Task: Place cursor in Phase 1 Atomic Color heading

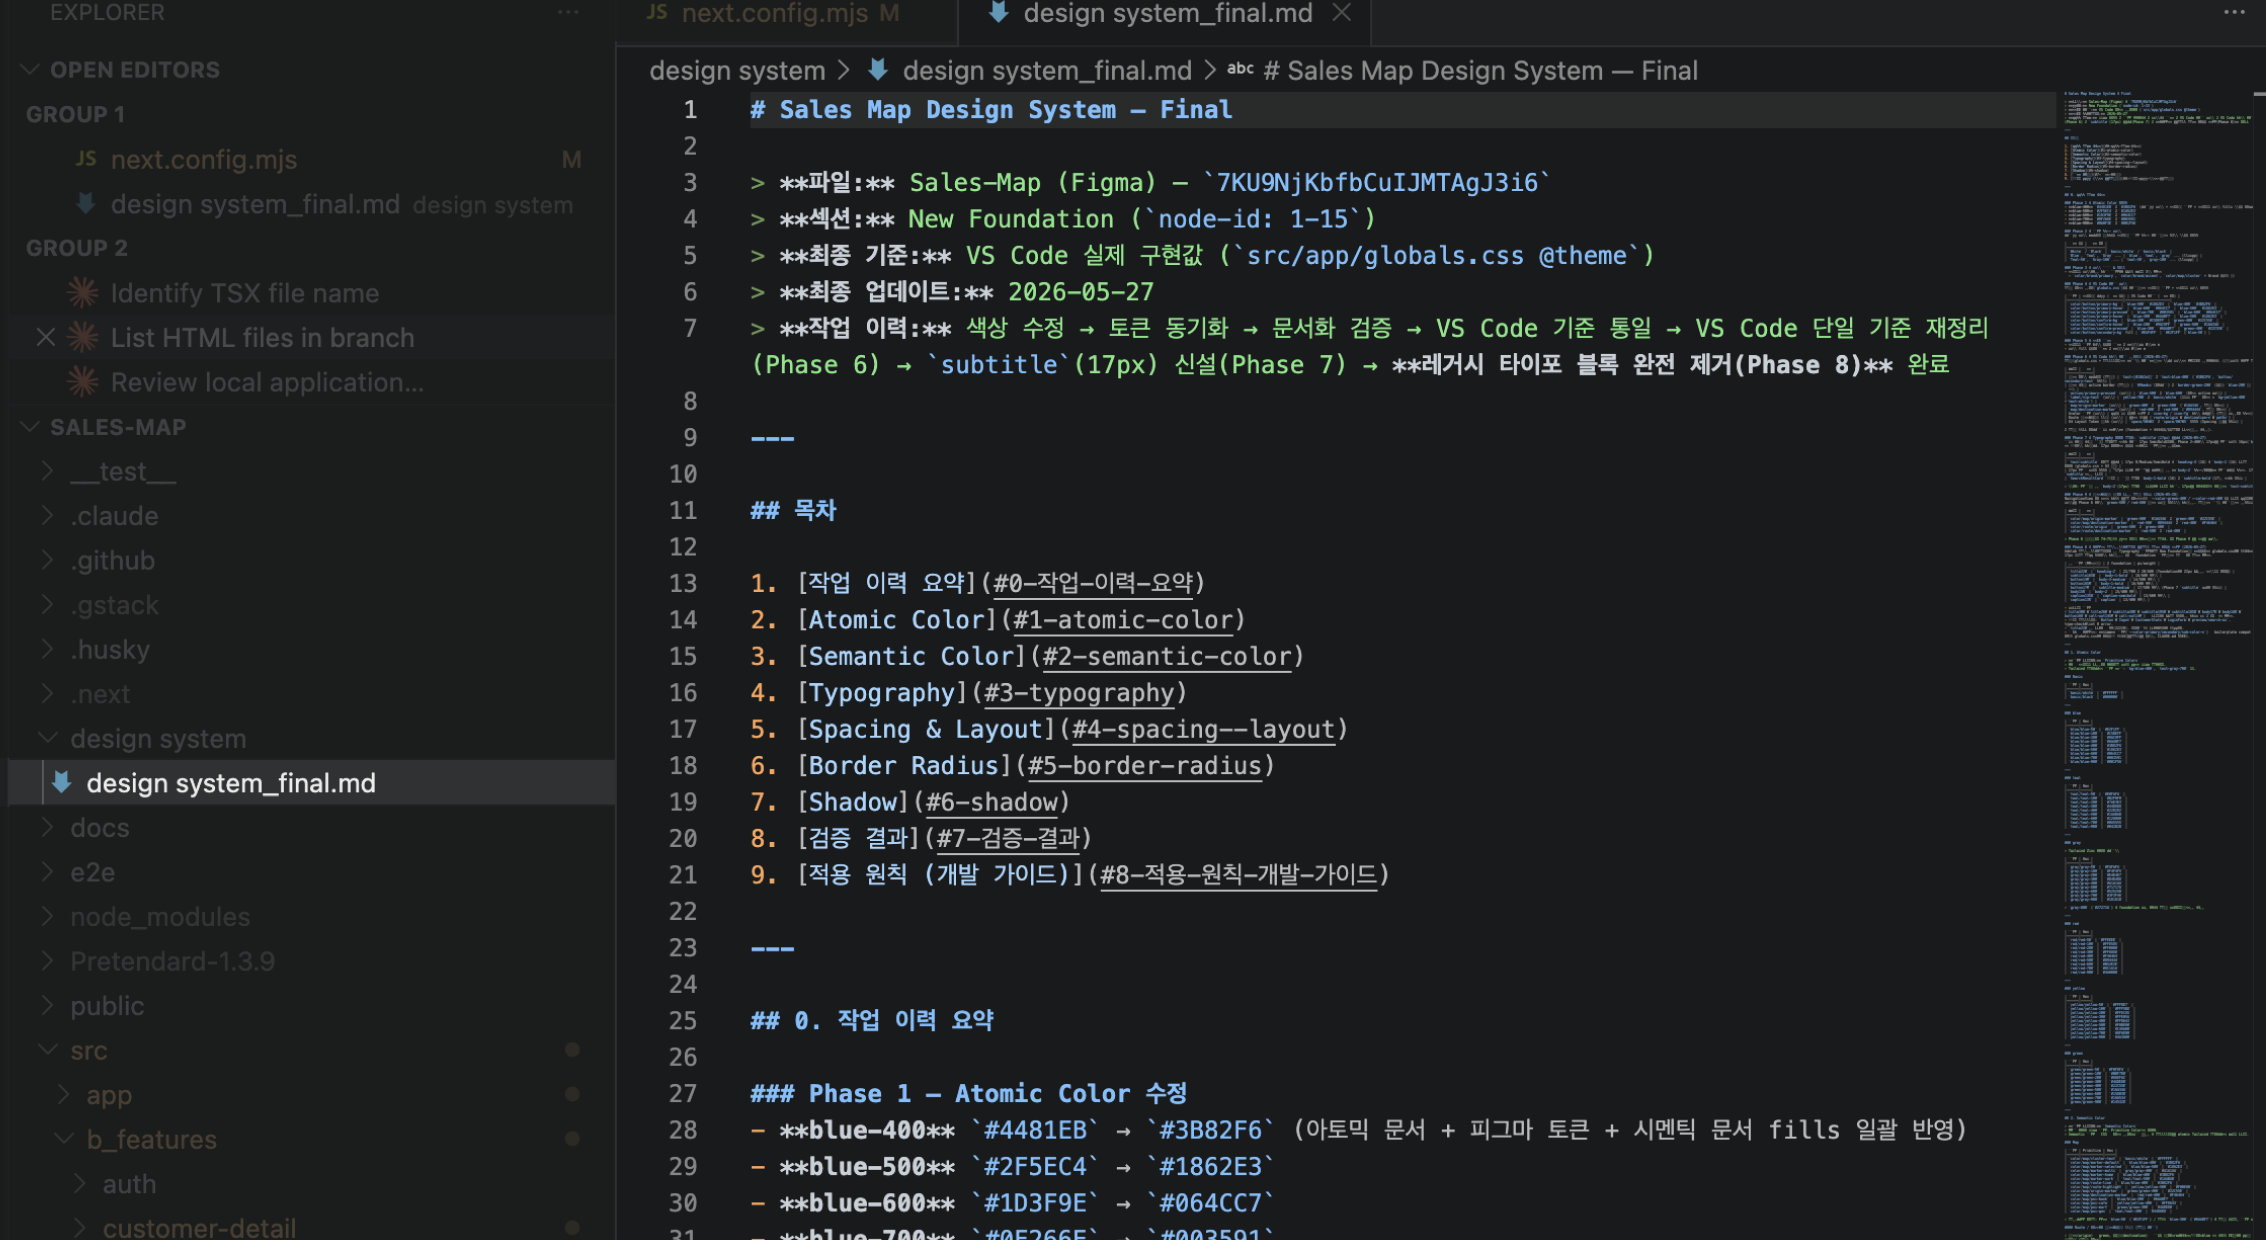Action: coord(968,1093)
